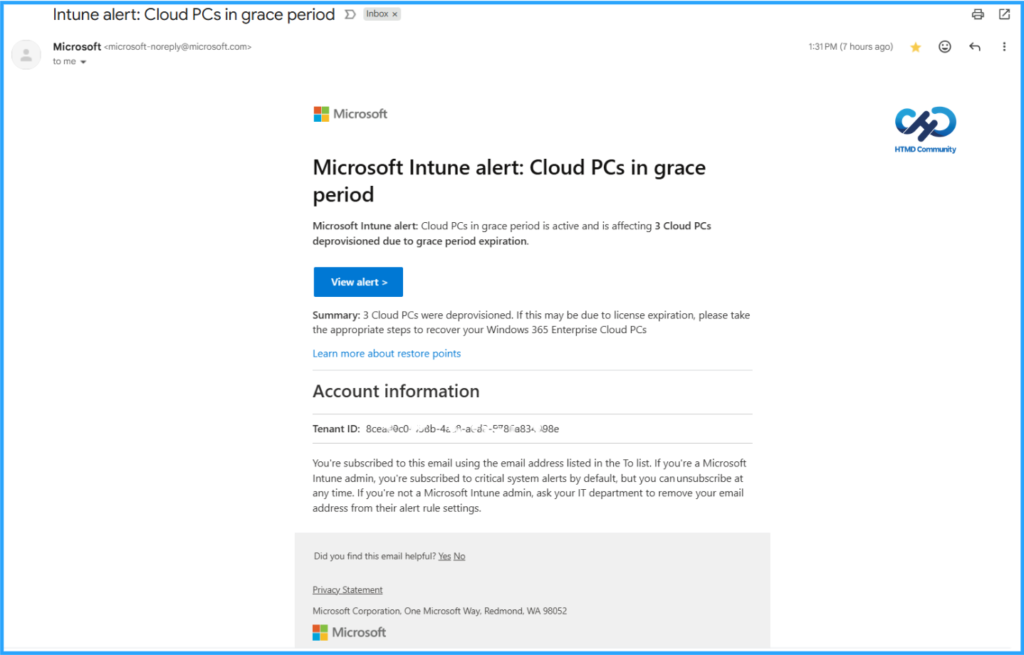Click the Microsoft logo in the footer
Image resolution: width=1024 pixels, height=655 pixels.
[x=347, y=632]
